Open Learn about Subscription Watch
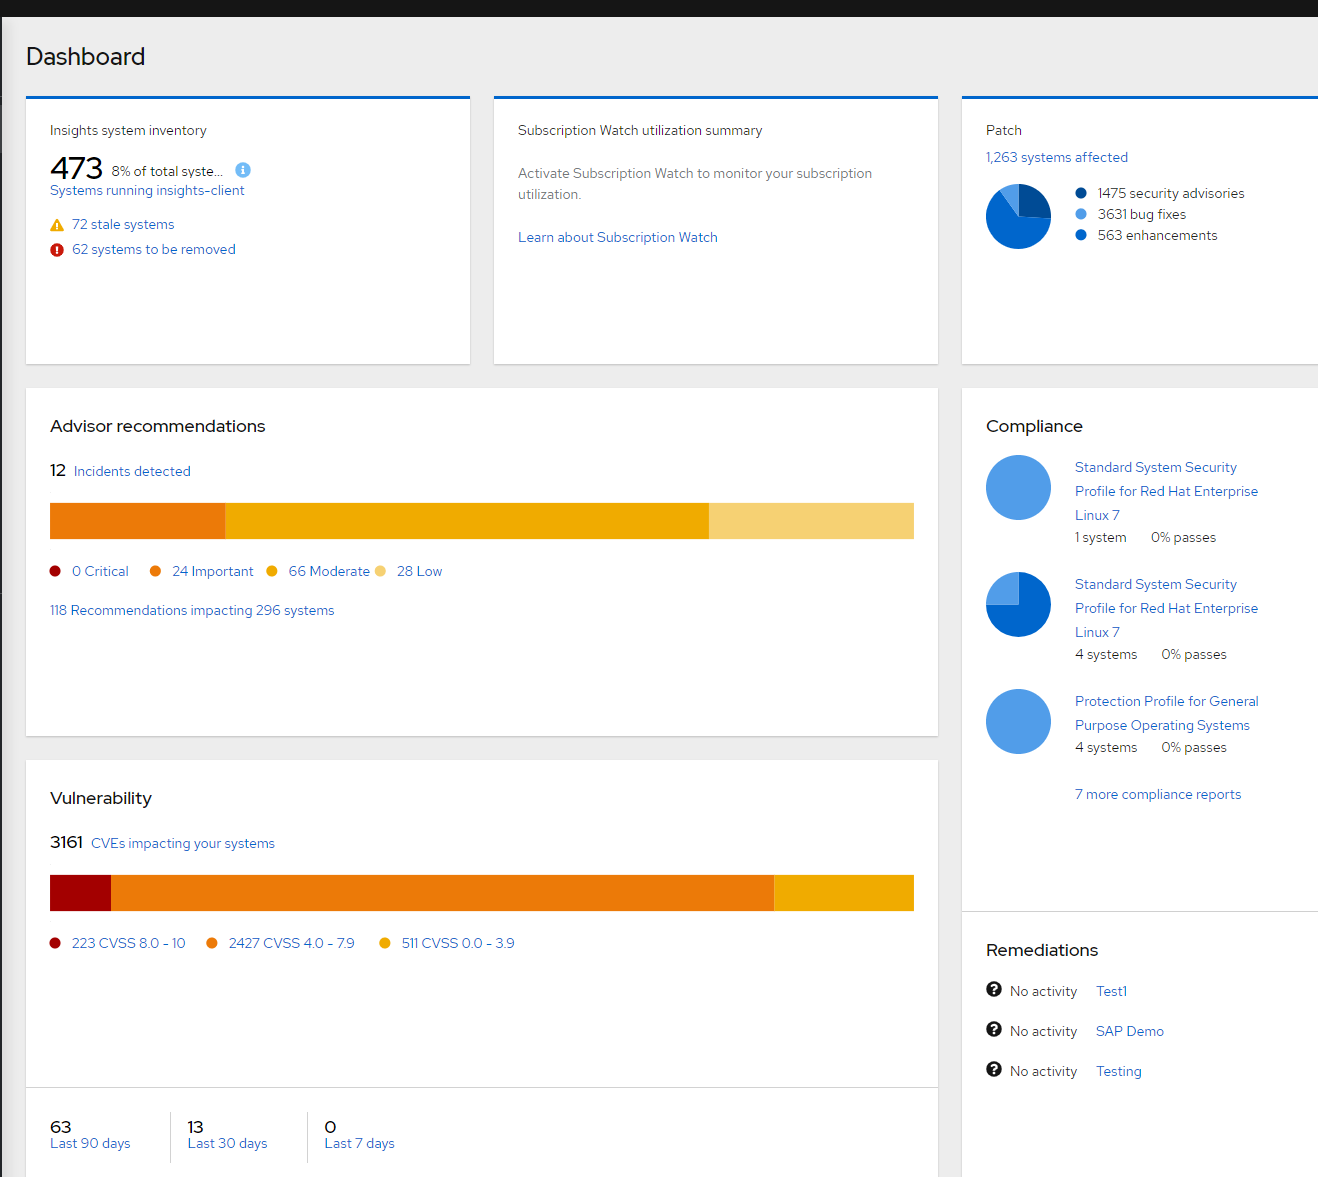Image resolution: width=1318 pixels, height=1177 pixels. (617, 237)
